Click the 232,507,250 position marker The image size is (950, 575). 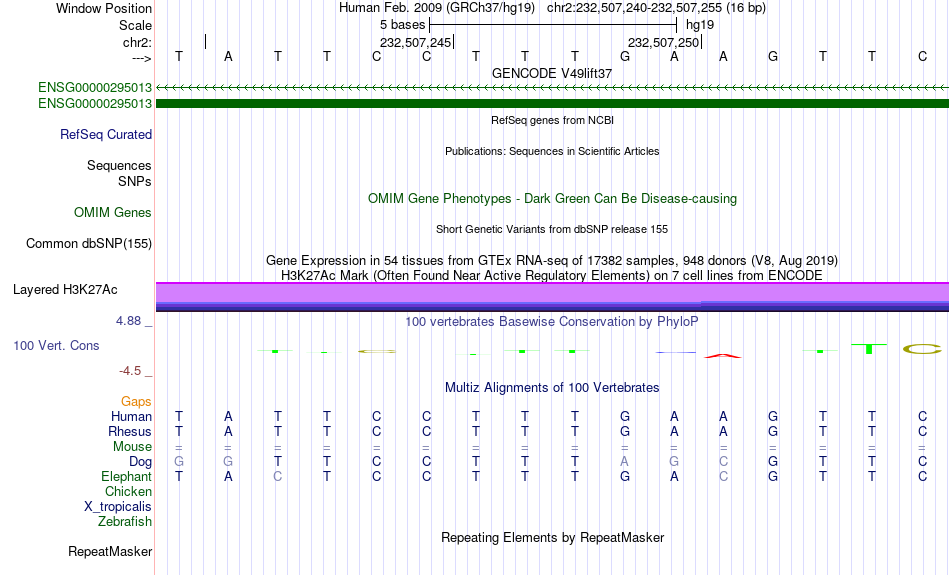coord(663,42)
